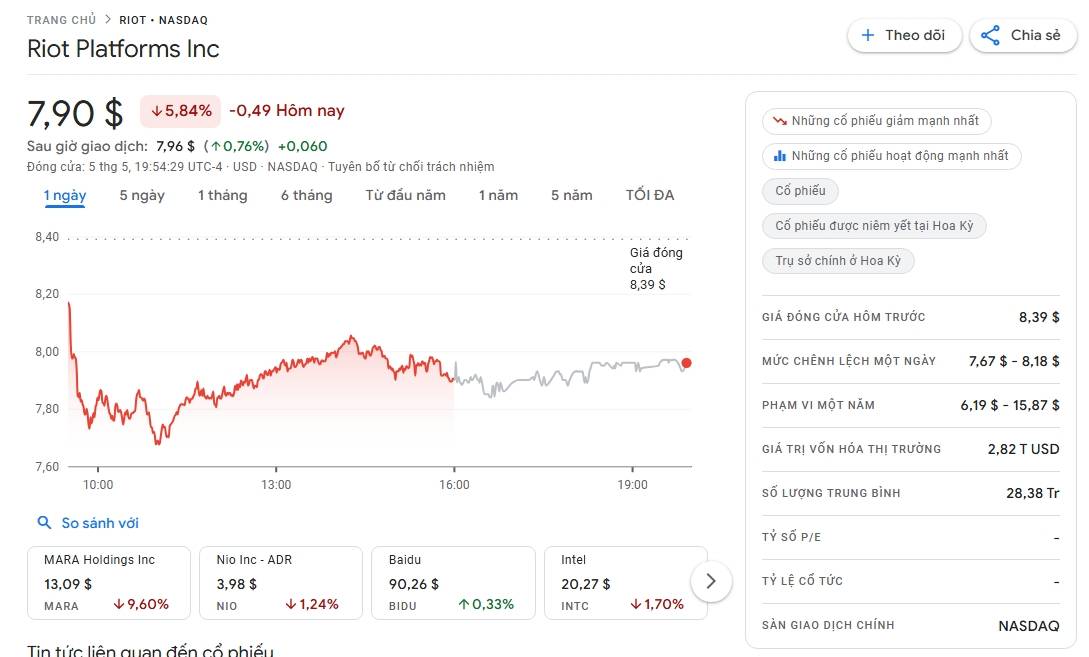Go to TRANG CHỦ breadcrumb link
Viewport: 1089px width, 657px height.
tap(61, 20)
